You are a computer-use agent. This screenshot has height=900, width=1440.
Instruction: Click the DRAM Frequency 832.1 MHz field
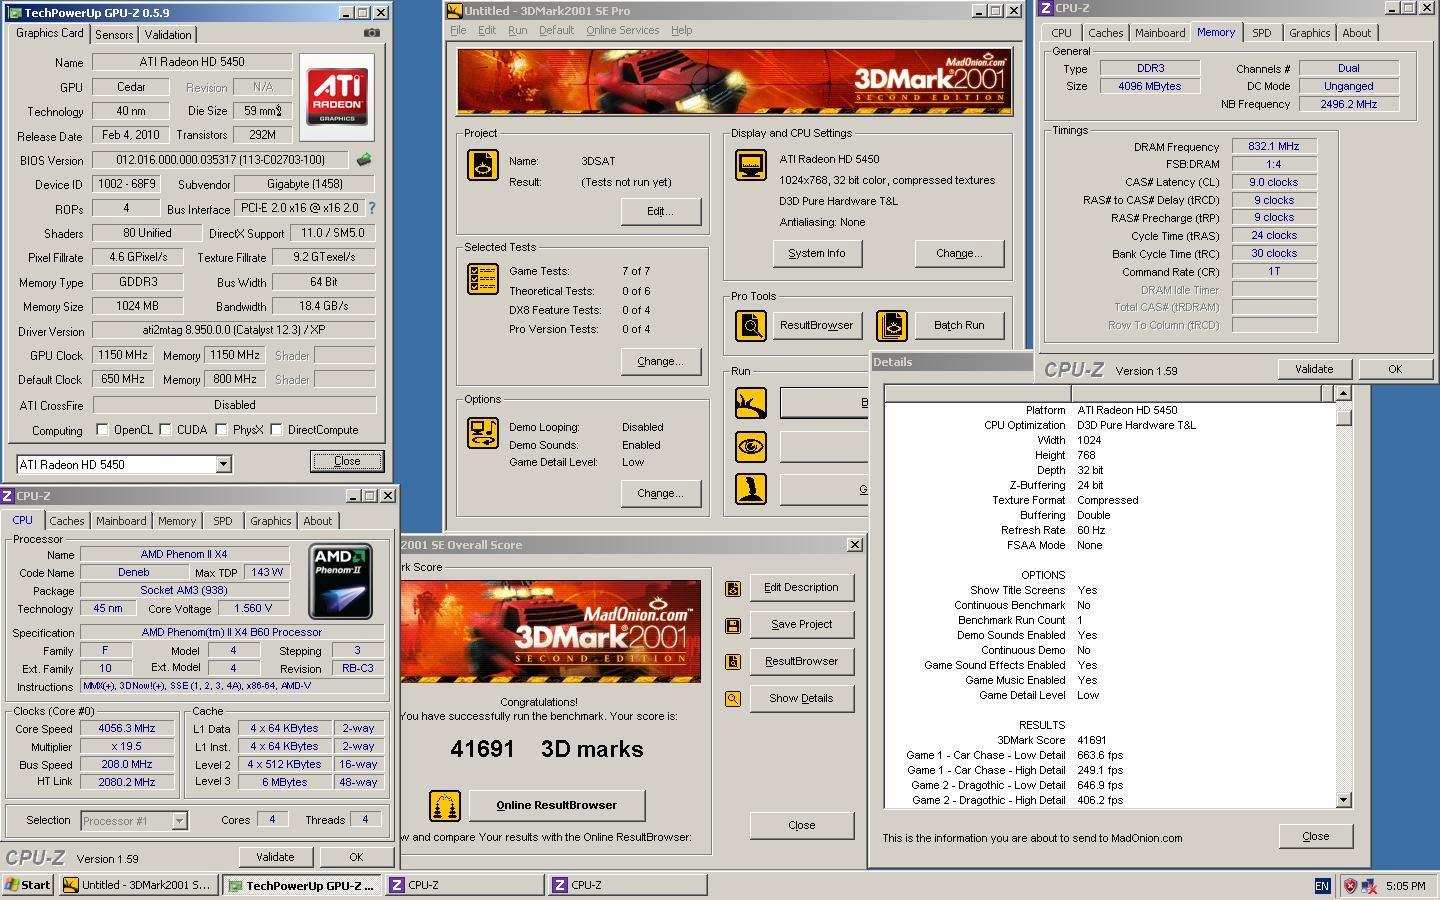[1274, 146]
